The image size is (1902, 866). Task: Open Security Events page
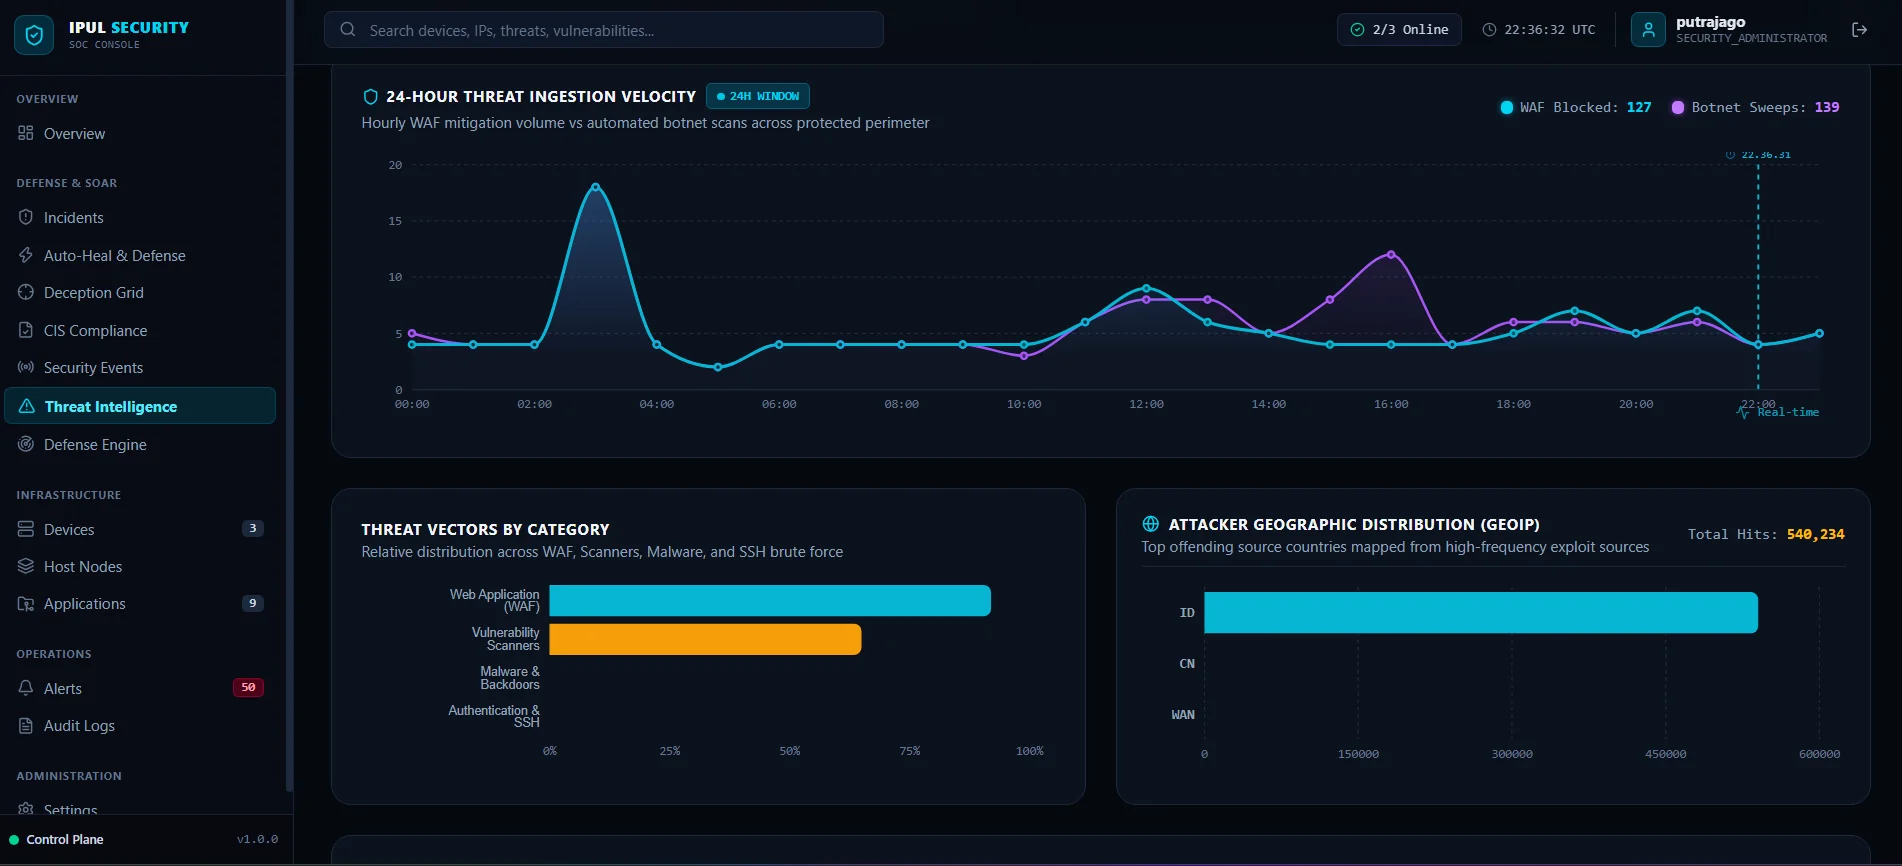tap(140, 367)
